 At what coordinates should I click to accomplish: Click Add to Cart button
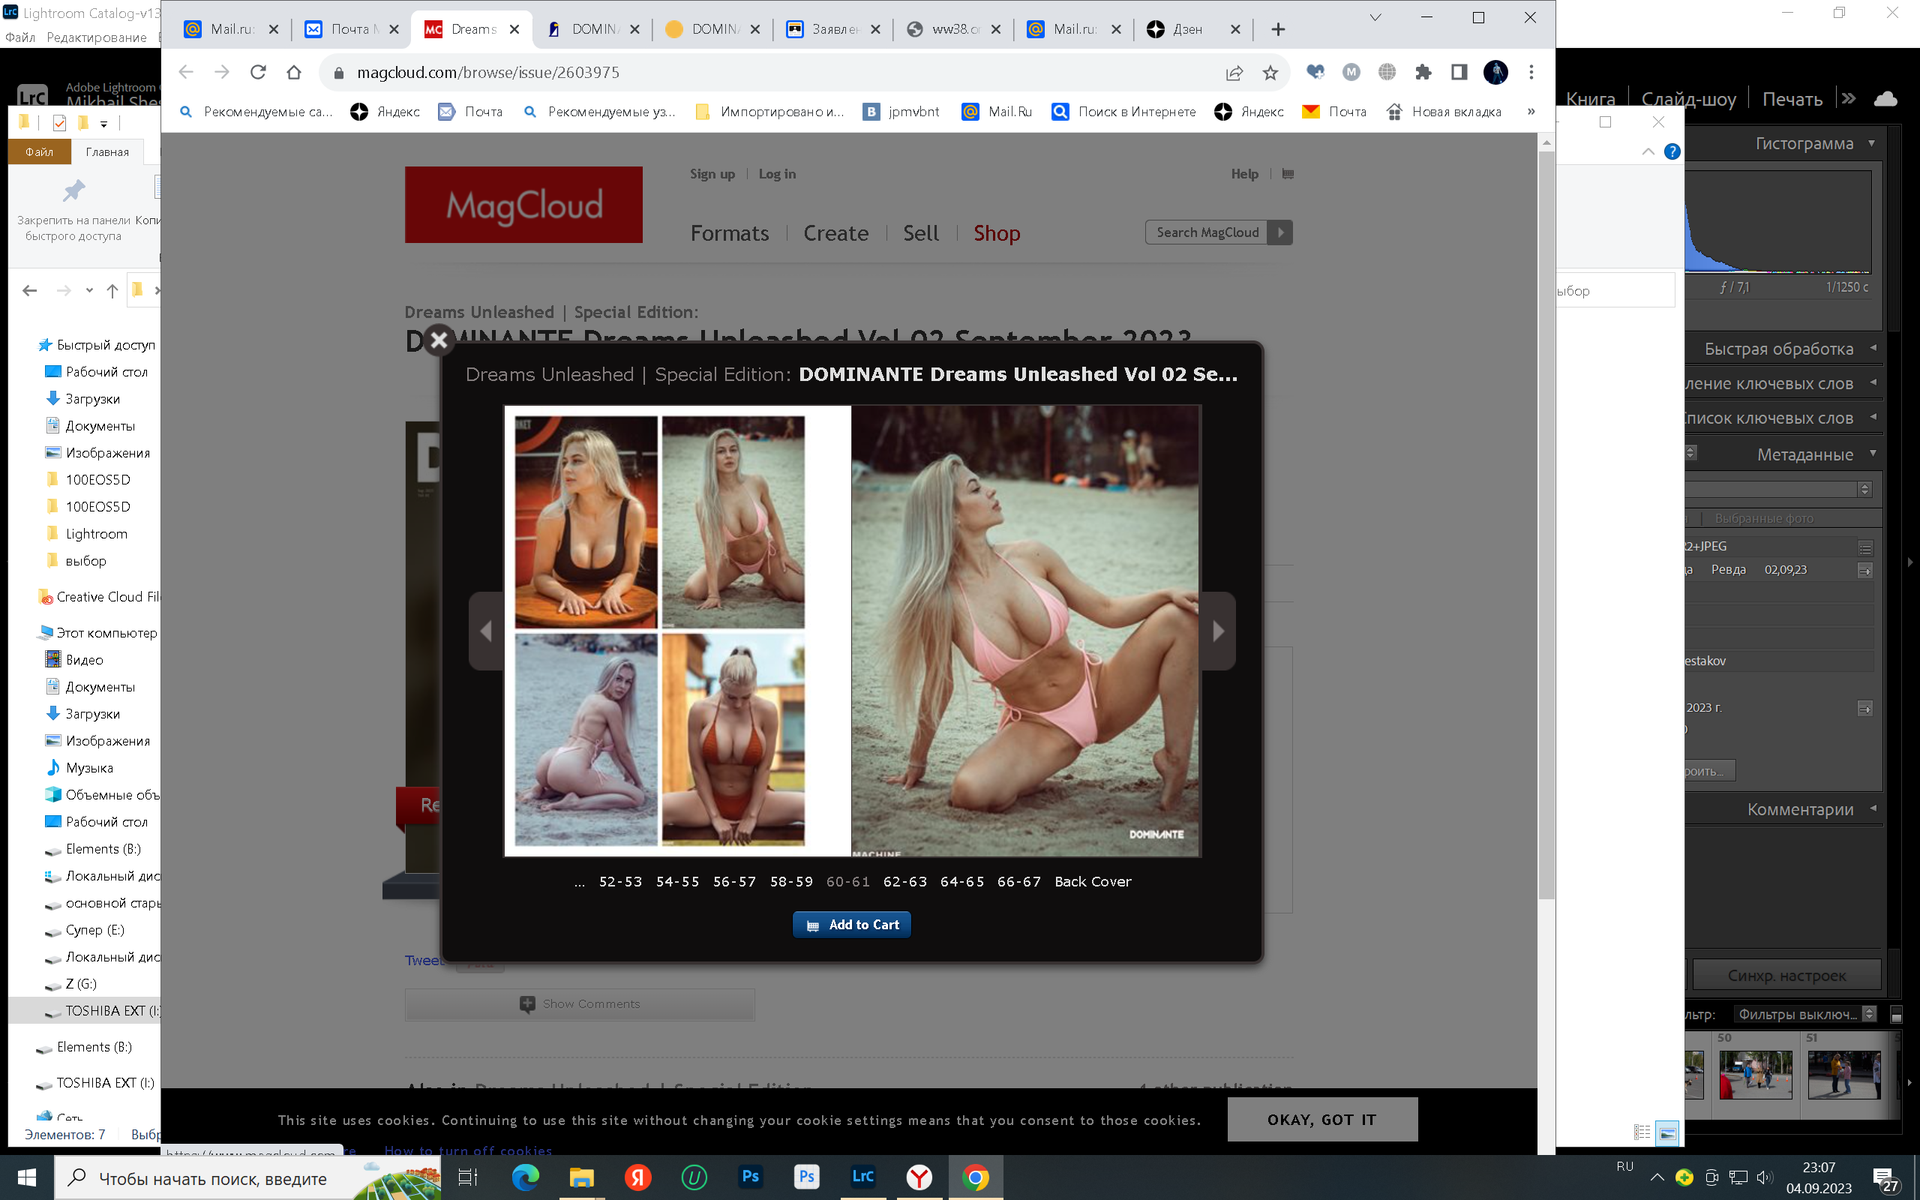pyautogui.click(x=852, y=925)
